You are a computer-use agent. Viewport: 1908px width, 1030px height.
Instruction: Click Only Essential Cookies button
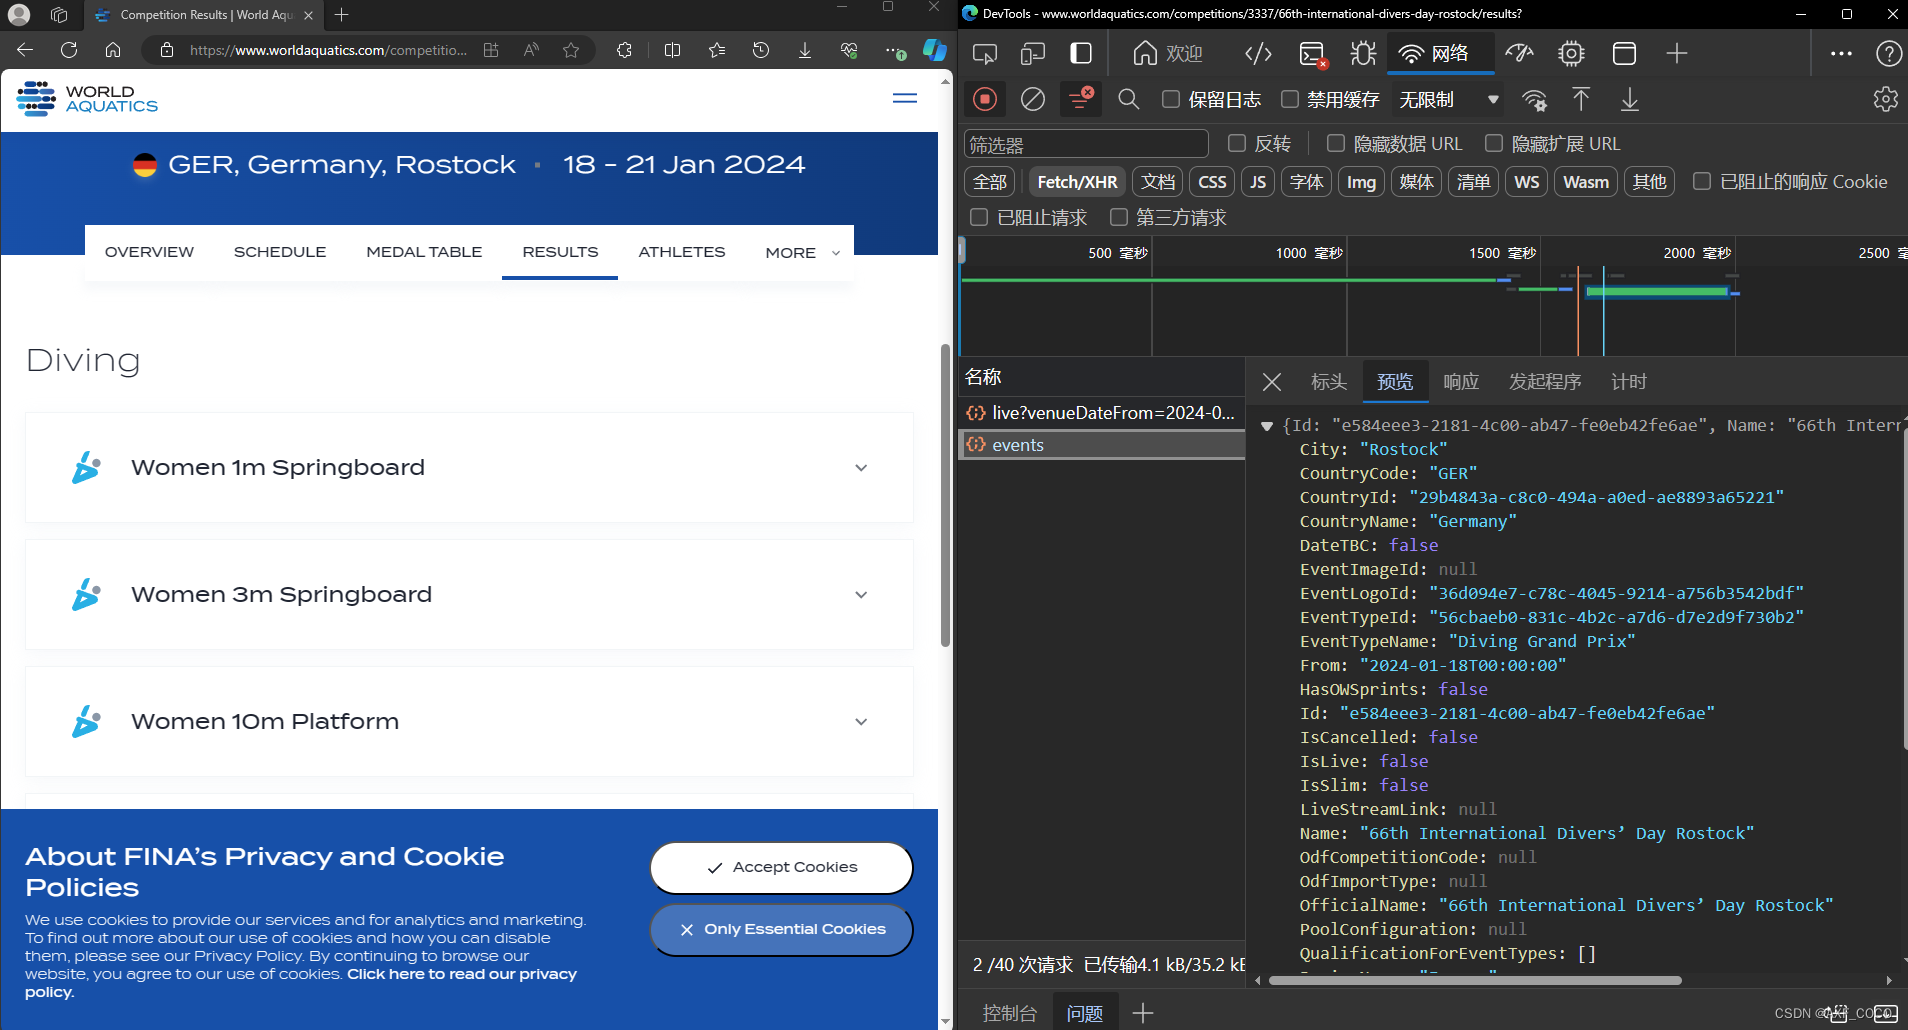click(782, 930)
